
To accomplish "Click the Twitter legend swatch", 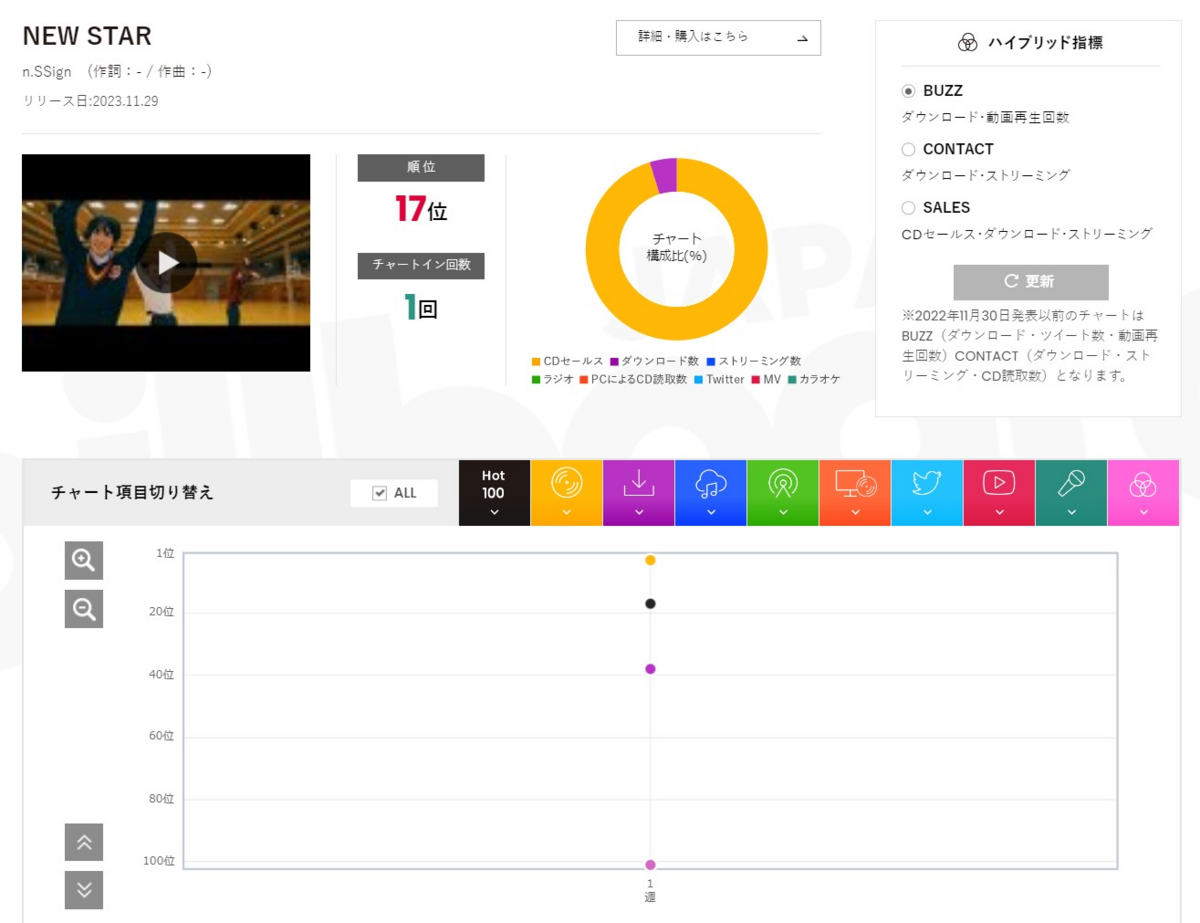I will 698,380.
